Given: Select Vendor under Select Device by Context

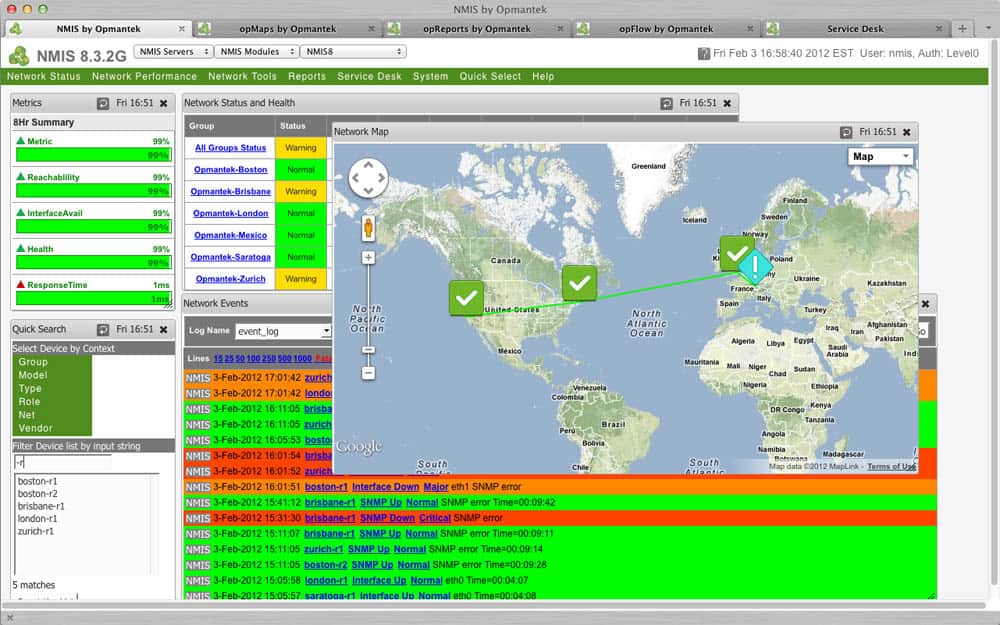Looking at the screenshot, I should 35,429.
